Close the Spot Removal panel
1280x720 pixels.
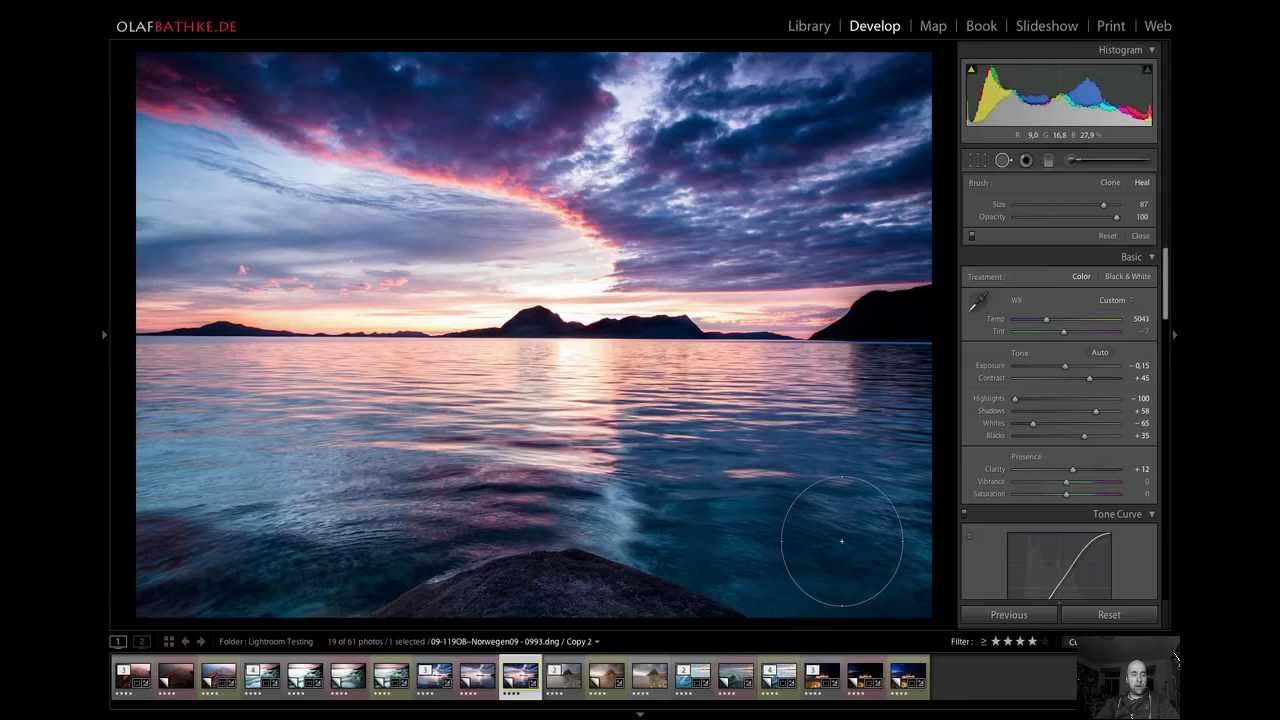pyautogui.click(x=1140, y=236)
